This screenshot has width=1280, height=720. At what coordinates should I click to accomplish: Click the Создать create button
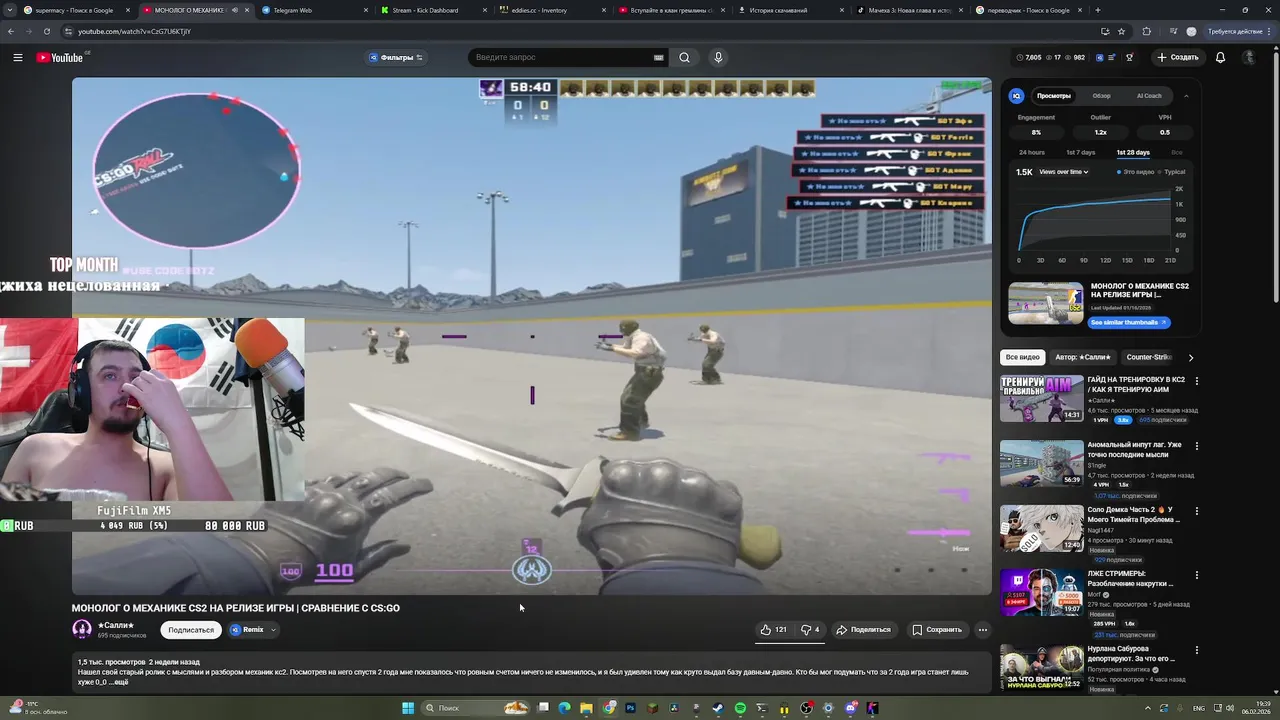1177,57
